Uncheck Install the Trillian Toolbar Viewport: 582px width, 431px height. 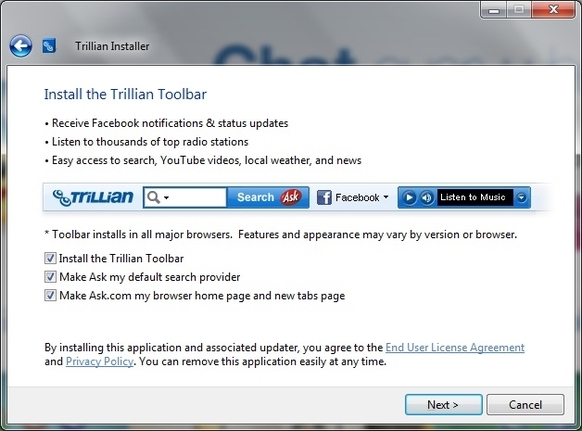[x=50, y=258]
